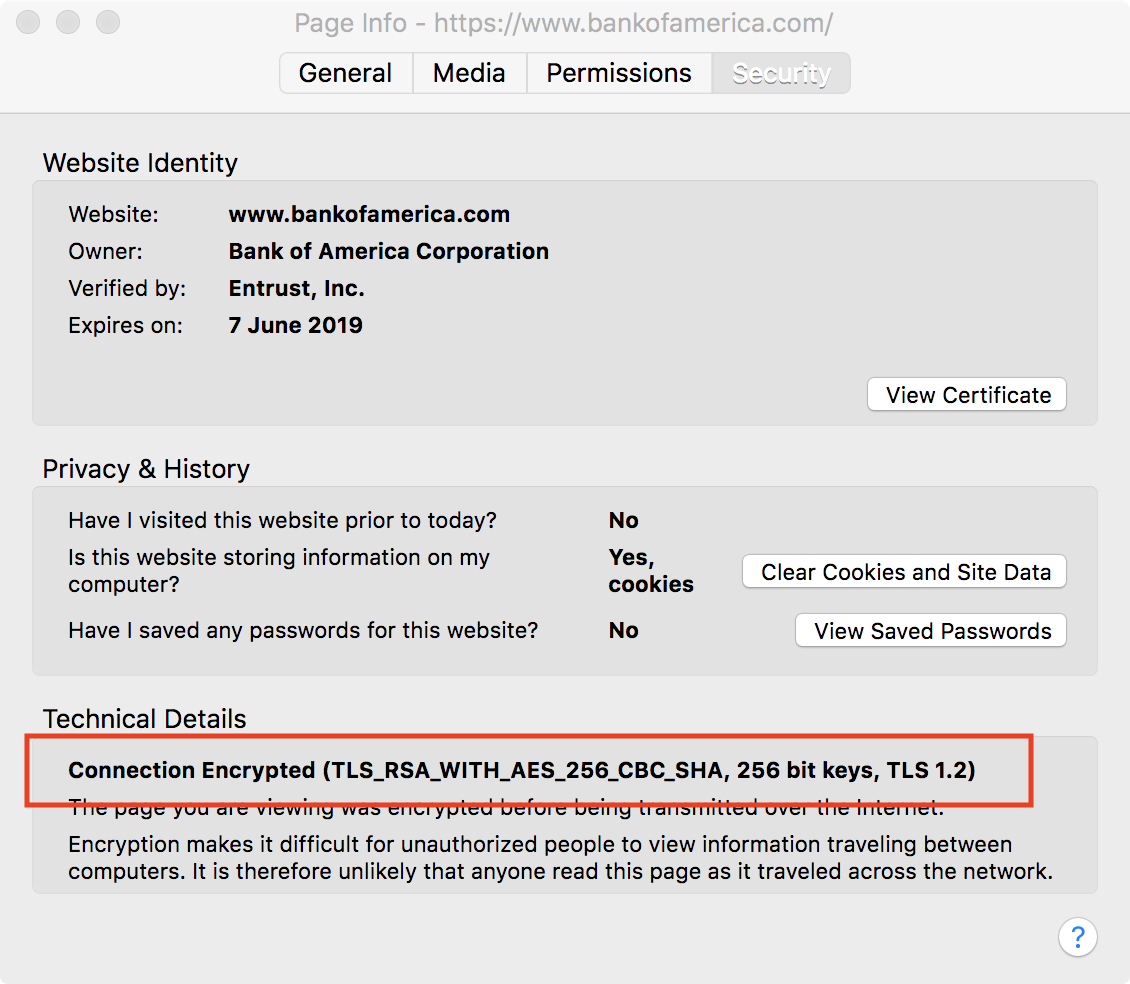Click the verifier name Entrust, Inc.
This screenshot has height=984, width=1130.
[296, 288]
